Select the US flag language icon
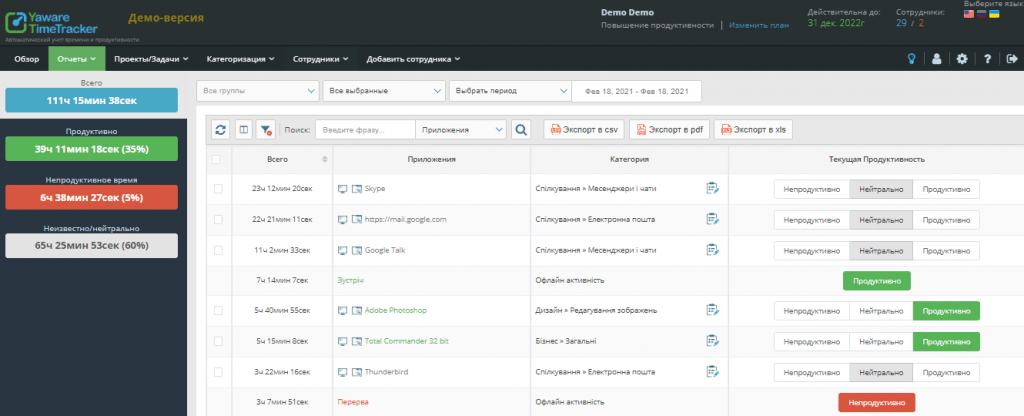 click(968, 15)
